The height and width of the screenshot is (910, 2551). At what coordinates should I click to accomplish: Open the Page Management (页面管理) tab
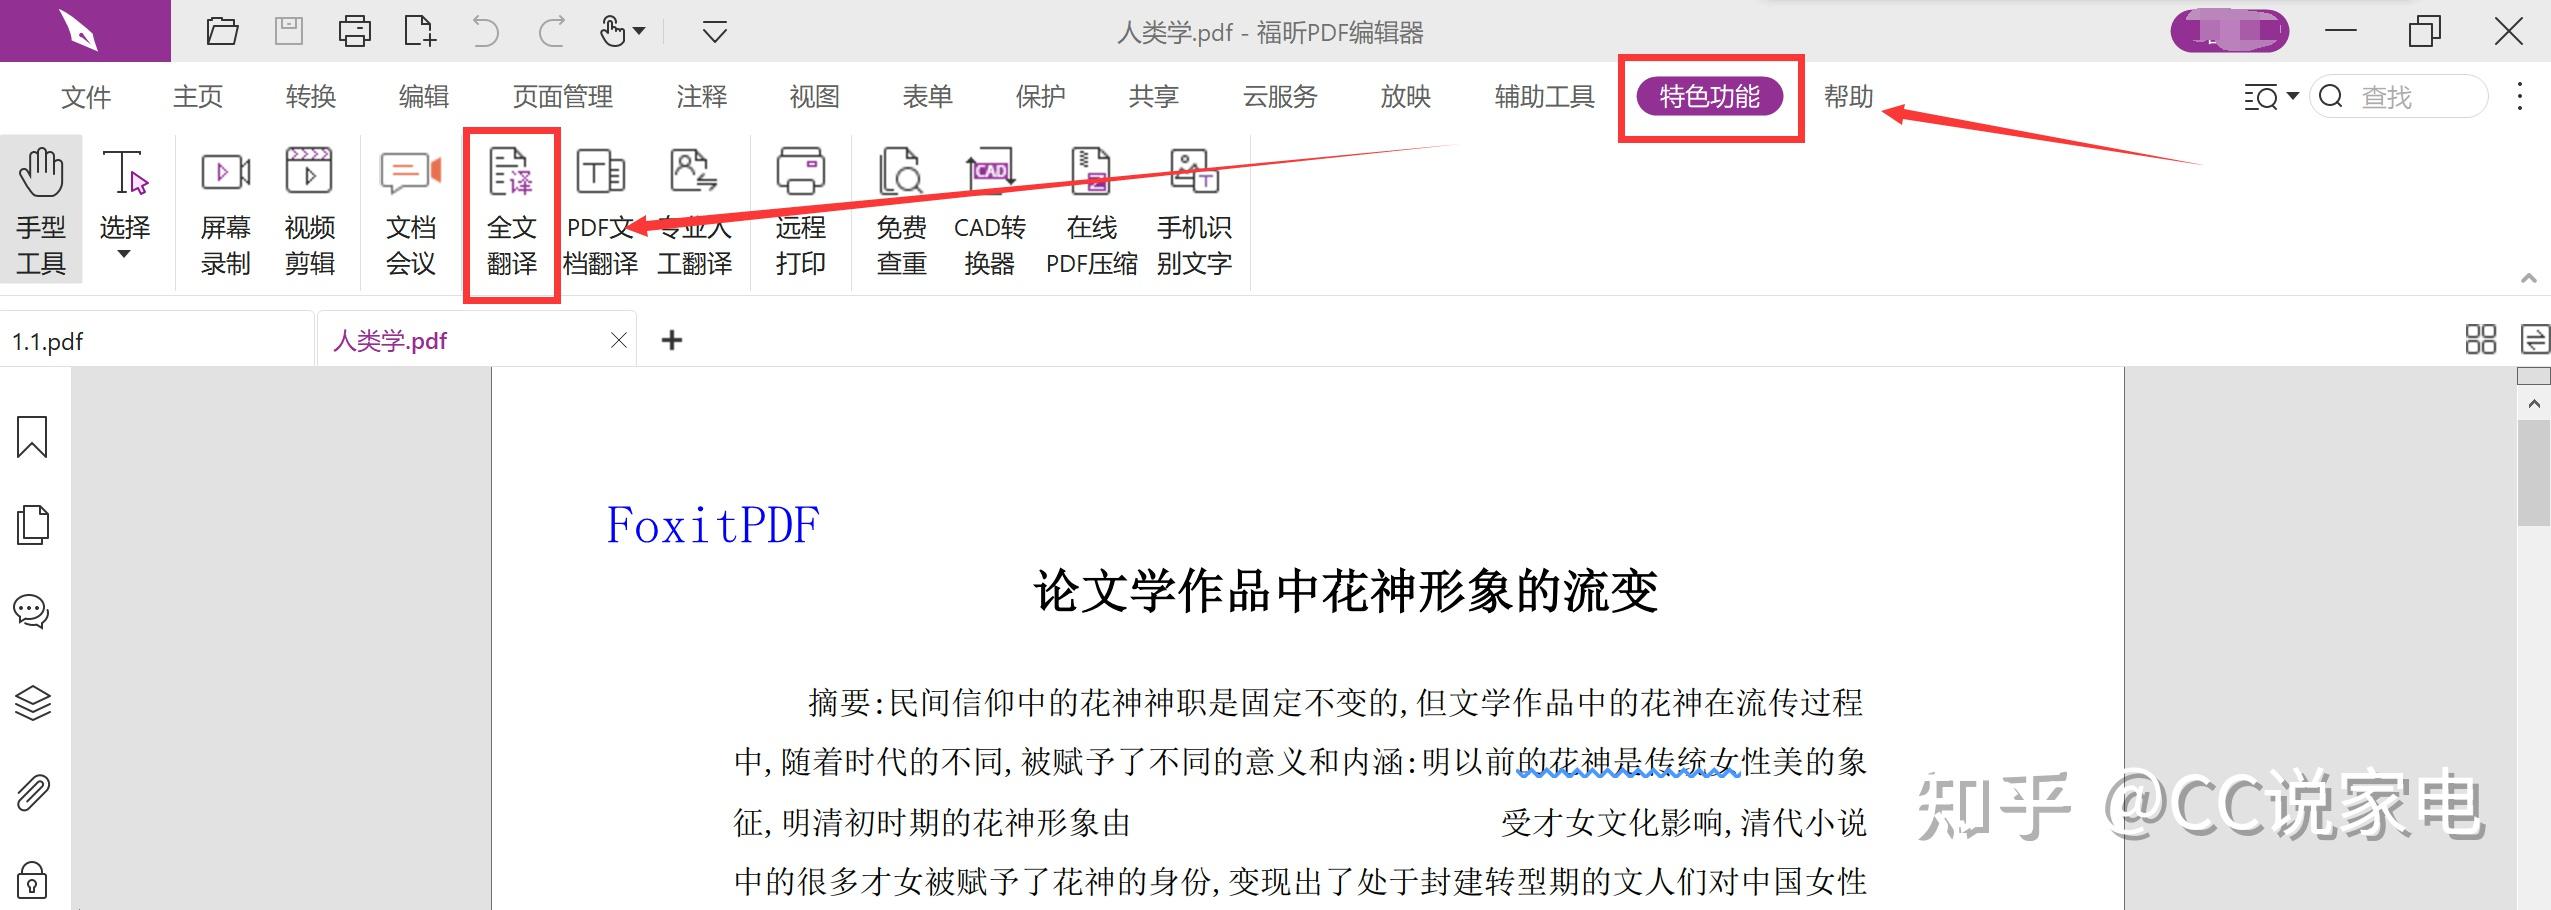pyautogui.click(x=563, y=97)
